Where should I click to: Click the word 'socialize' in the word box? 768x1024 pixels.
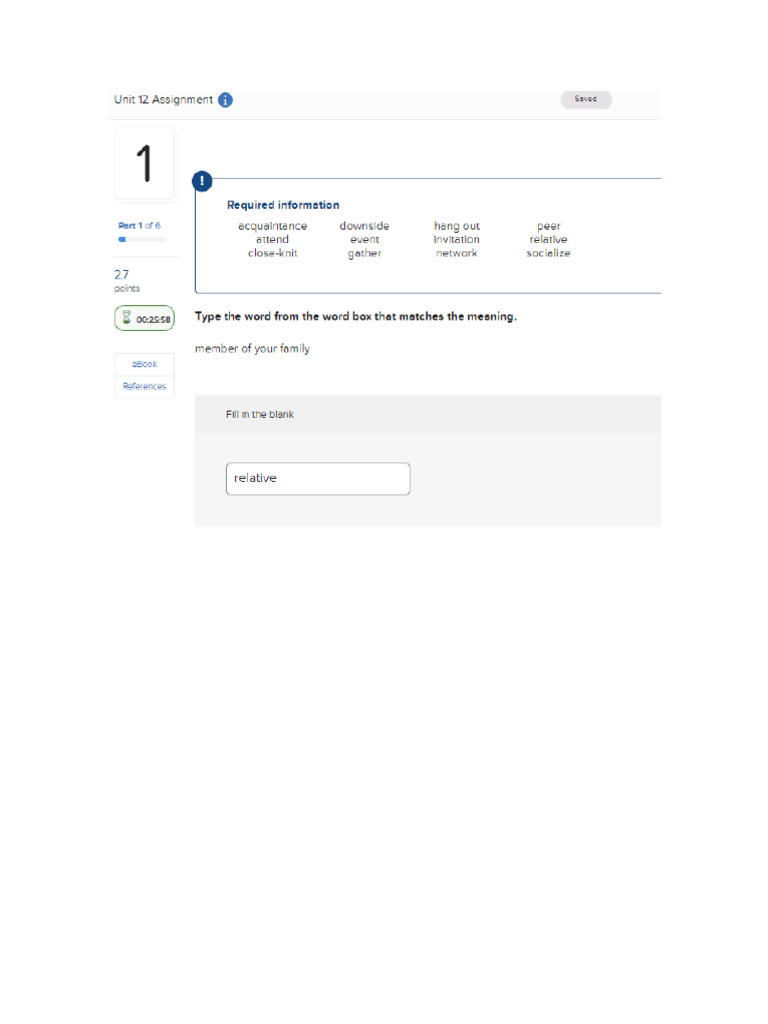click(549, 253)
